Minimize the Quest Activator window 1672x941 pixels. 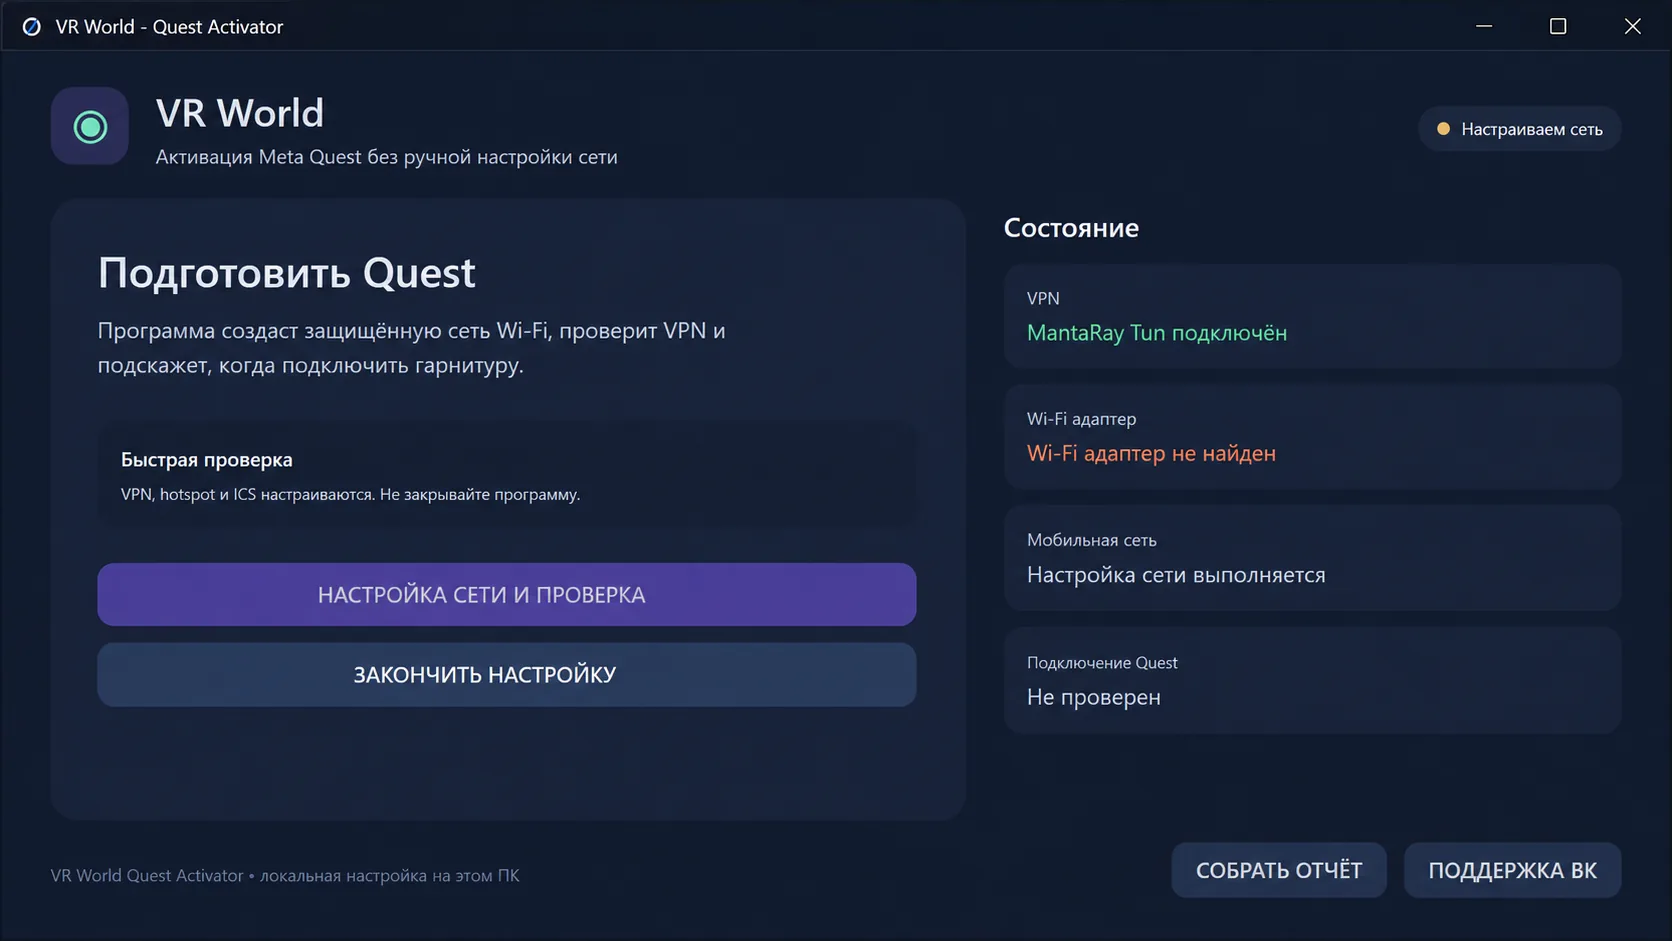tap(1484, 26)
